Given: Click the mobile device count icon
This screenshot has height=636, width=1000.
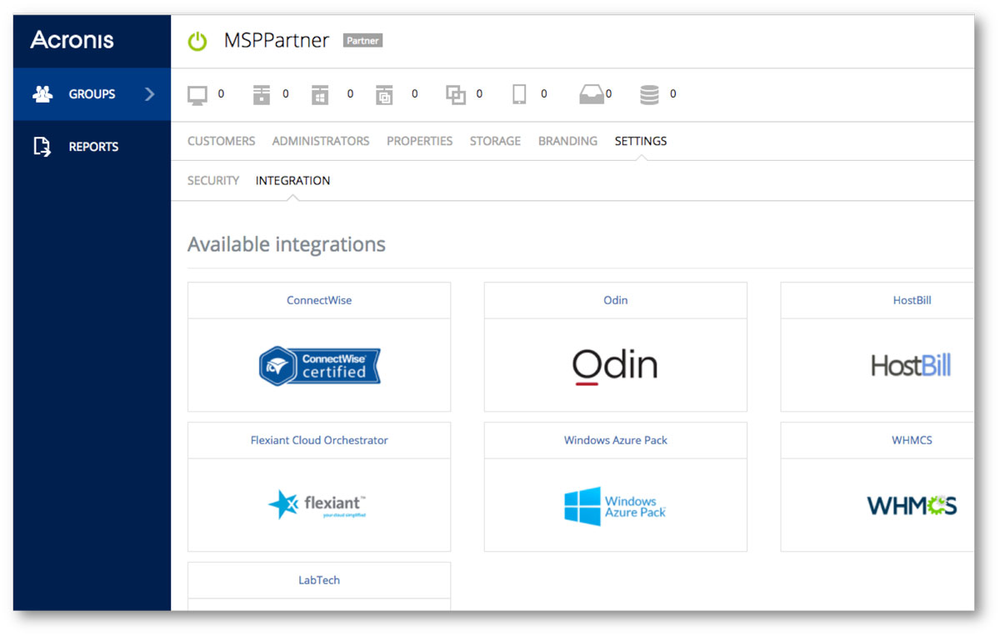Looking at the screenshot, I should [x=519, y=94].
